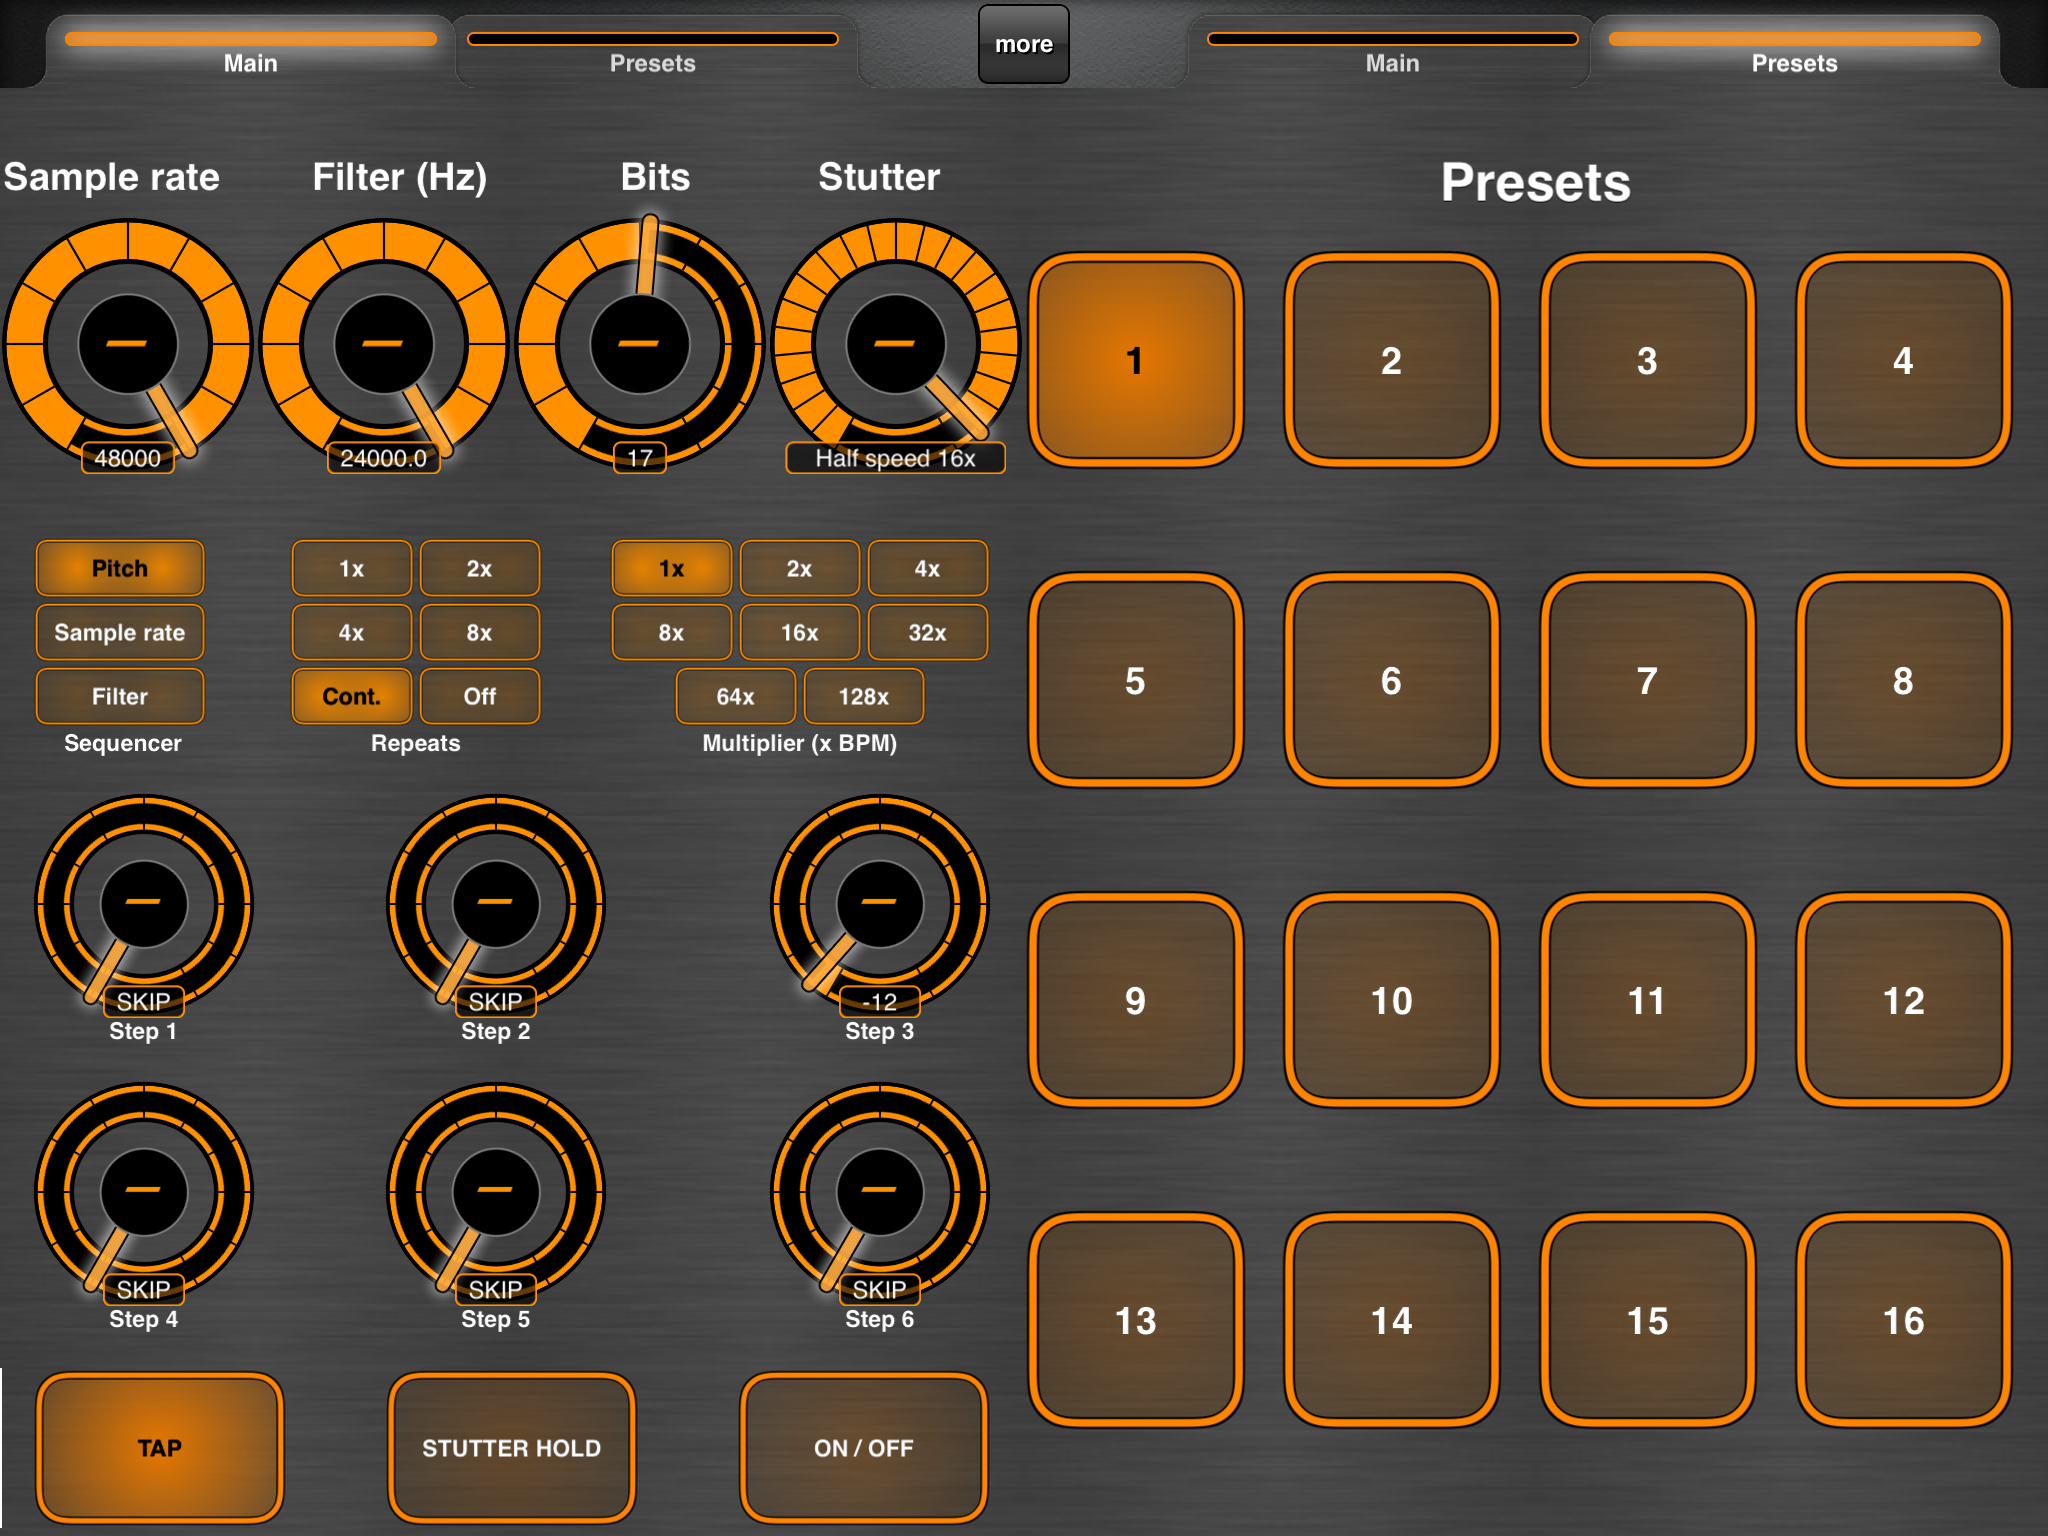Switch to the left Main tab
Screen dimensions: 2048x1536
(x=250, y=52)
